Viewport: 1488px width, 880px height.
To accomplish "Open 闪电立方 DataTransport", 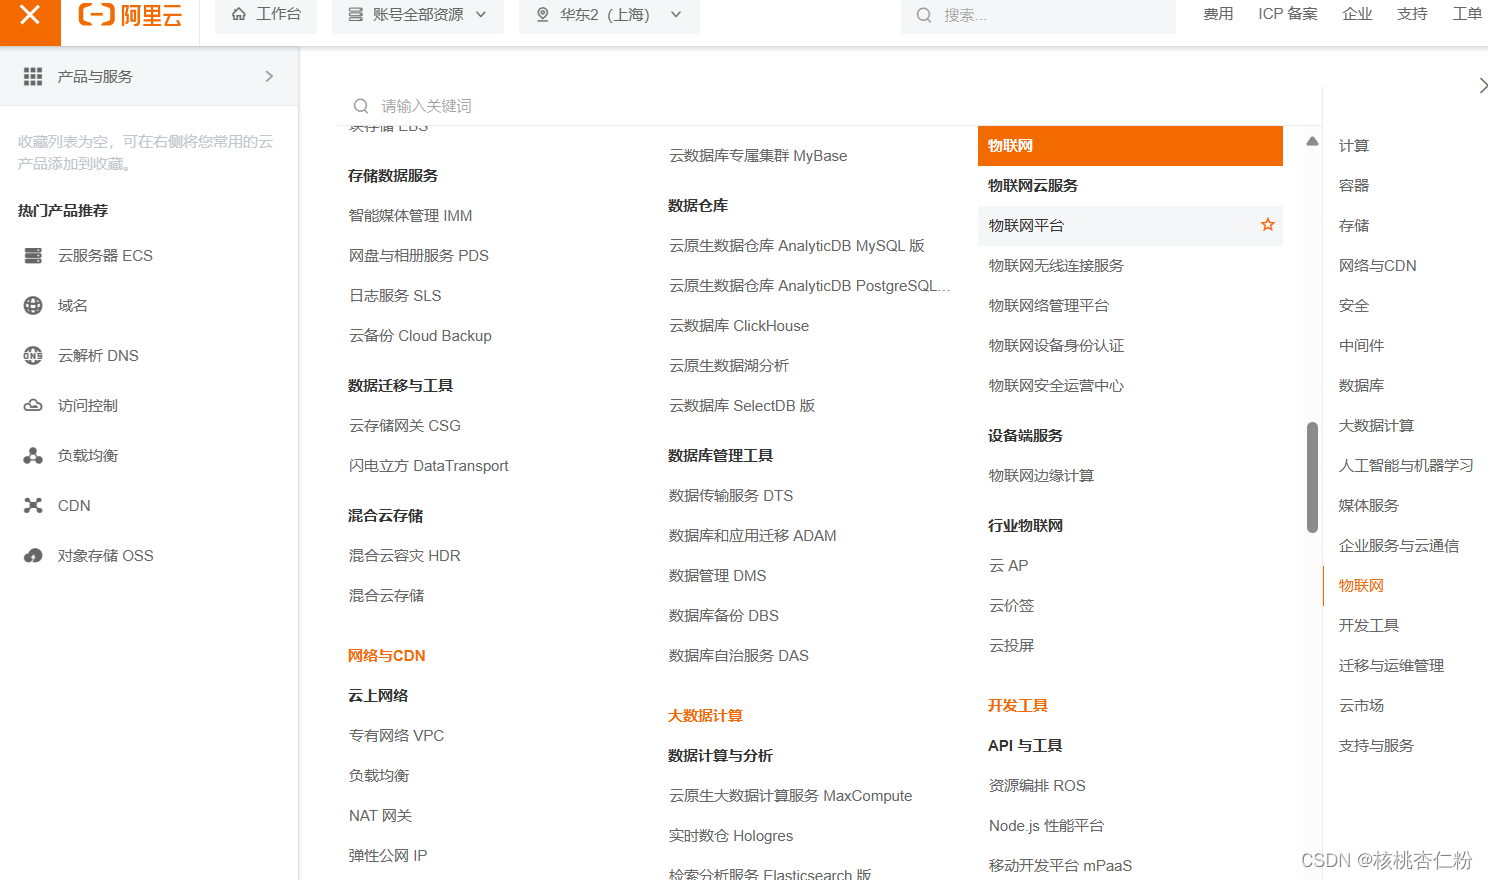I will click(x=429, y=466).
